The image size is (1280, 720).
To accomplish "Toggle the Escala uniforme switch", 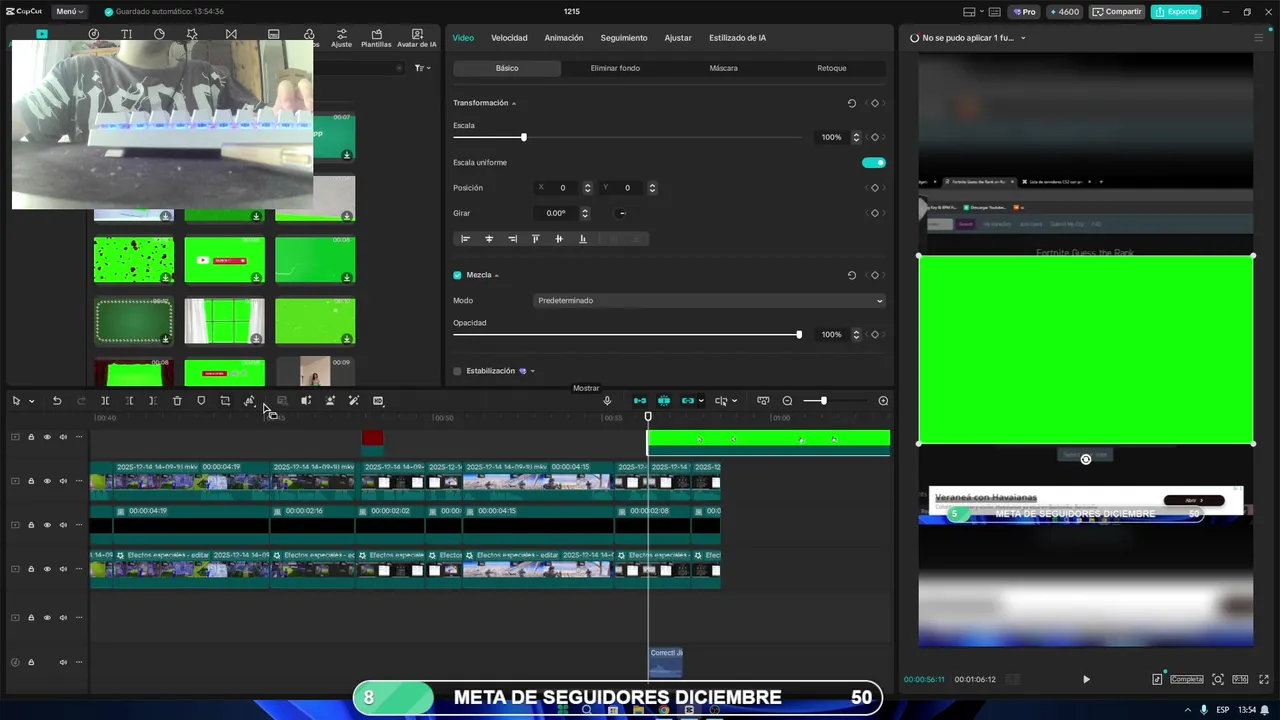I will [874, 163].
